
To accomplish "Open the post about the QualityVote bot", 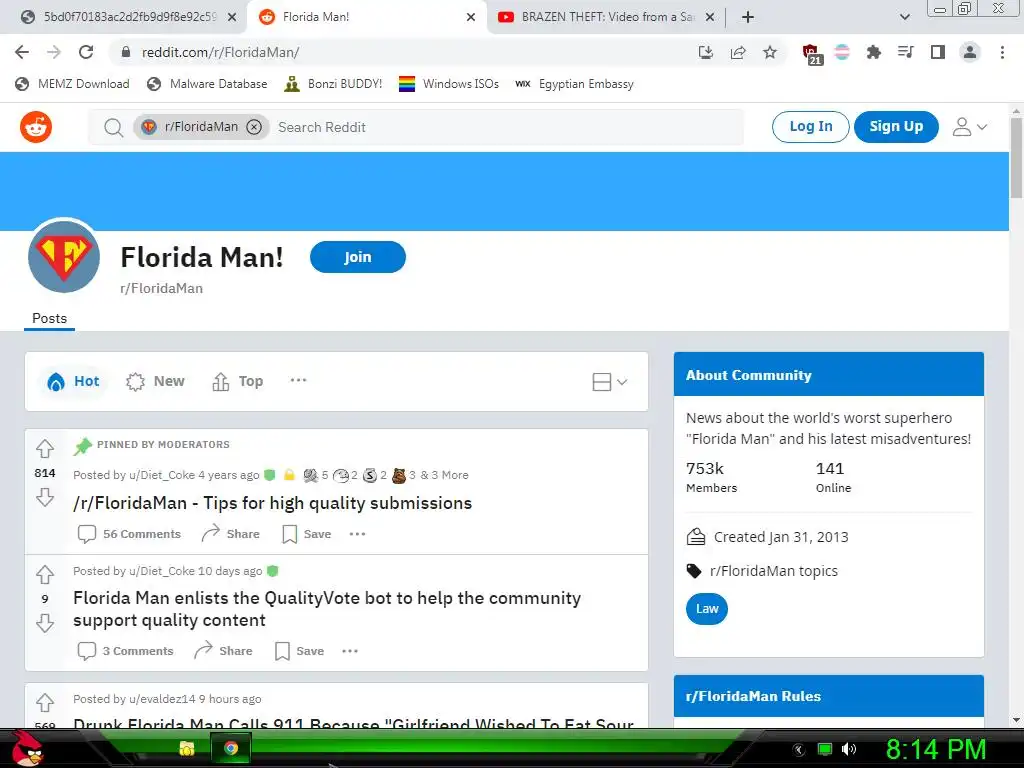I will 327,609.
